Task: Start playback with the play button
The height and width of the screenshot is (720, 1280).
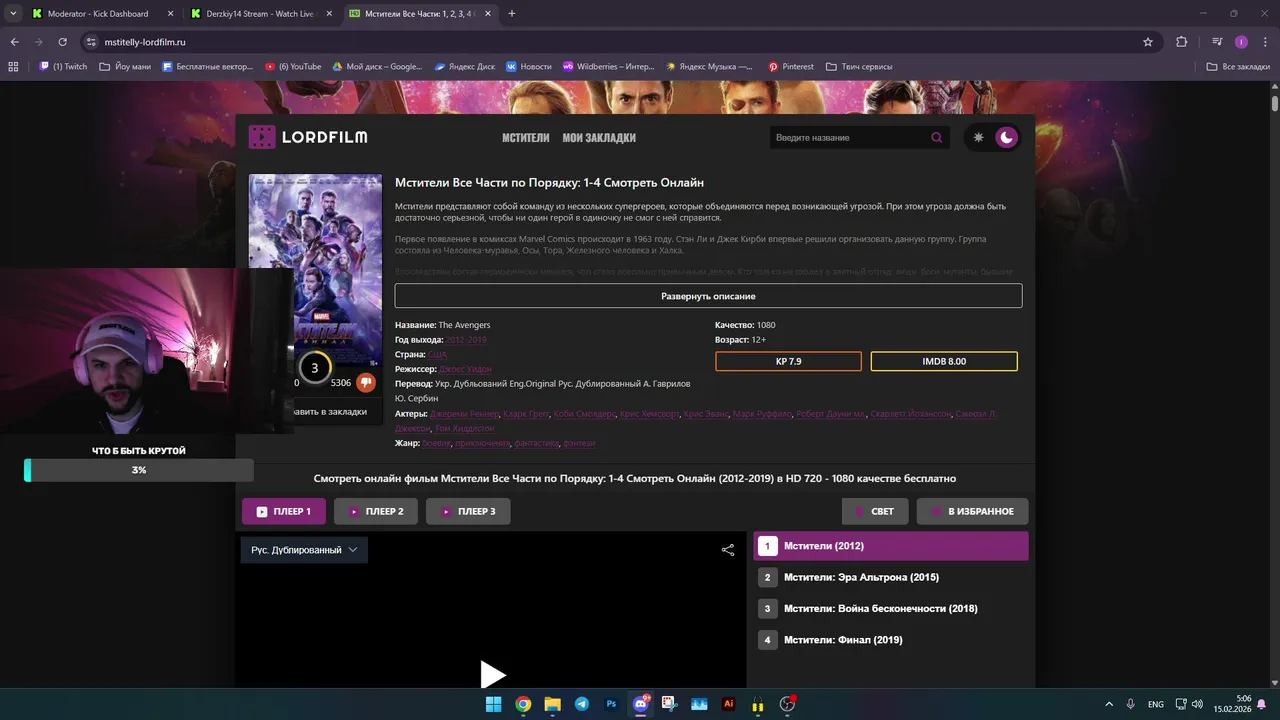Action: coord(492,674)
